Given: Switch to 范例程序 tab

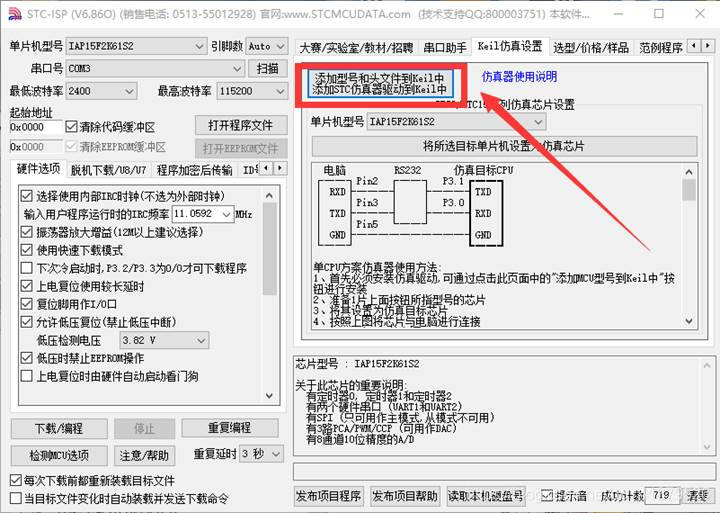Looking at the screenshot, I should (x=660, y=48).
